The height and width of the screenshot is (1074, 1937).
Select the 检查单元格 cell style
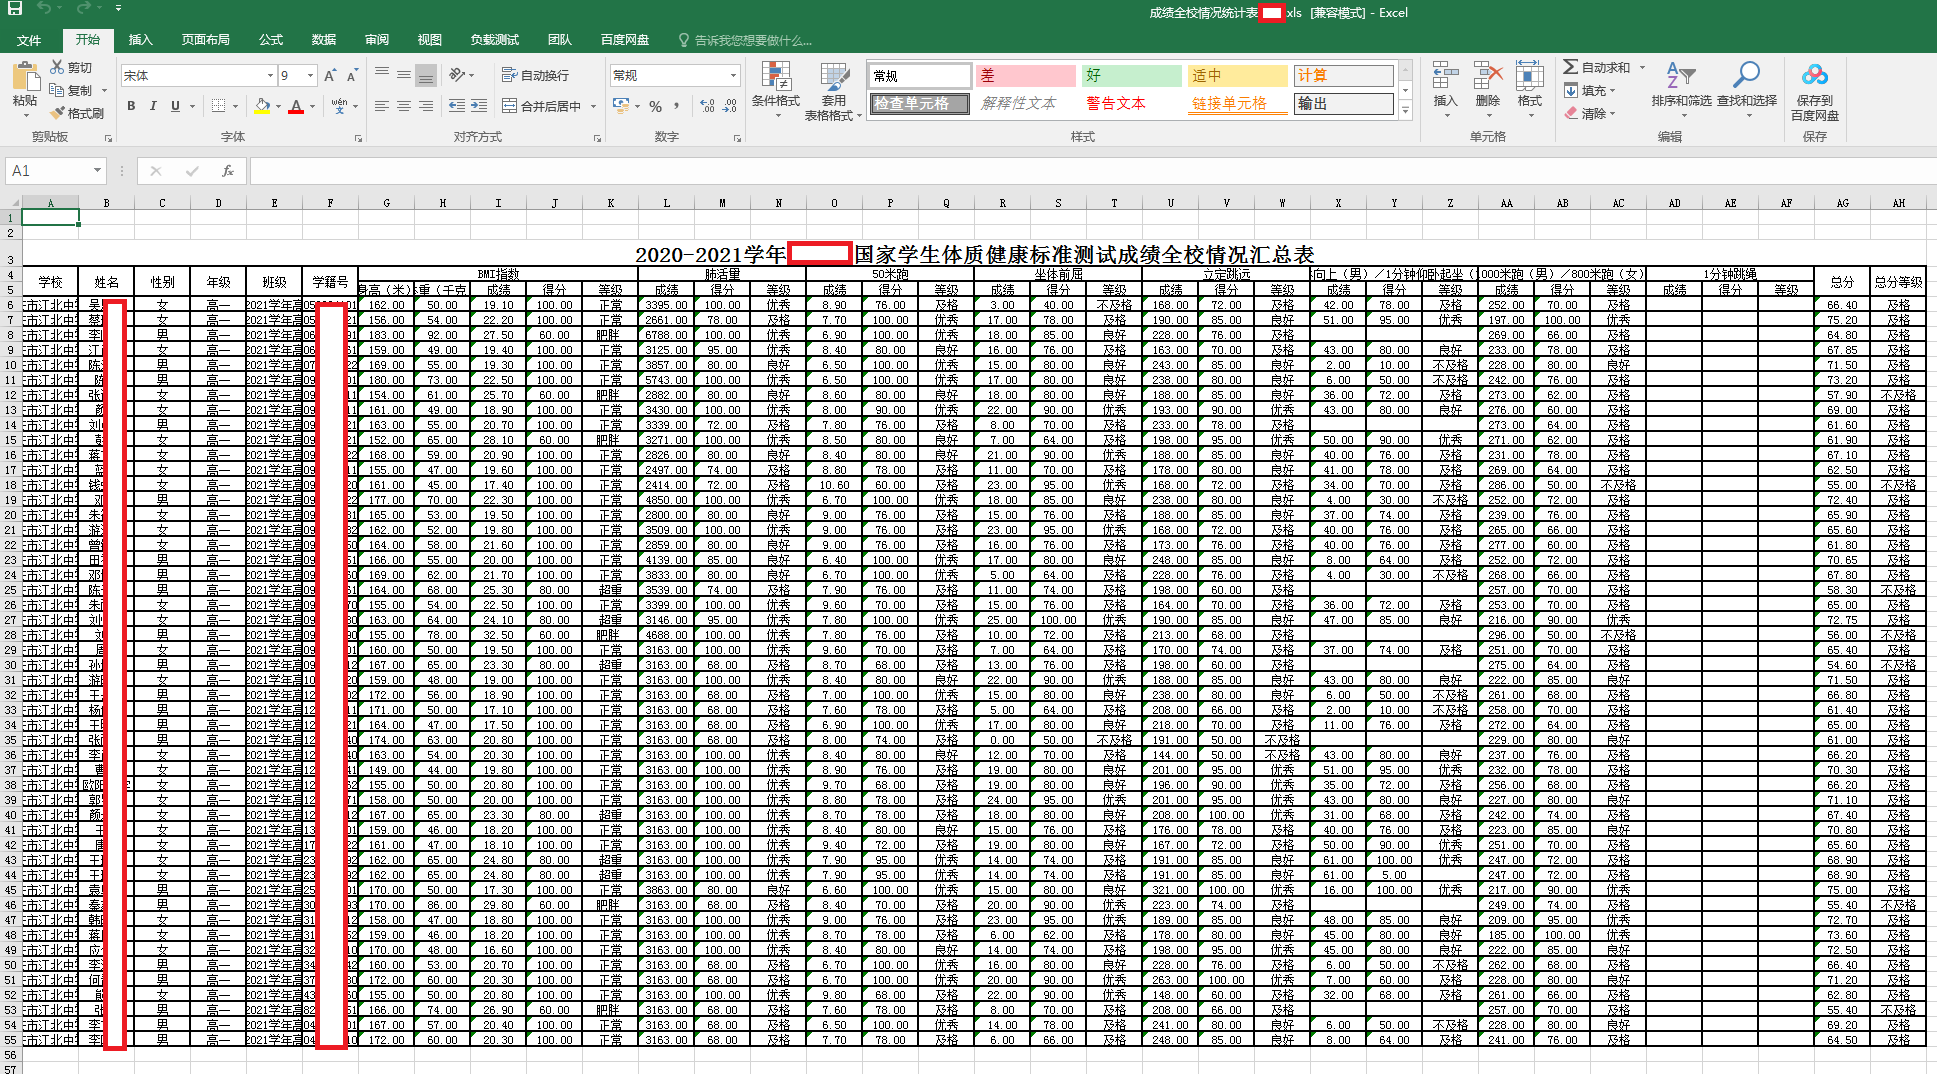coord(919,104)
